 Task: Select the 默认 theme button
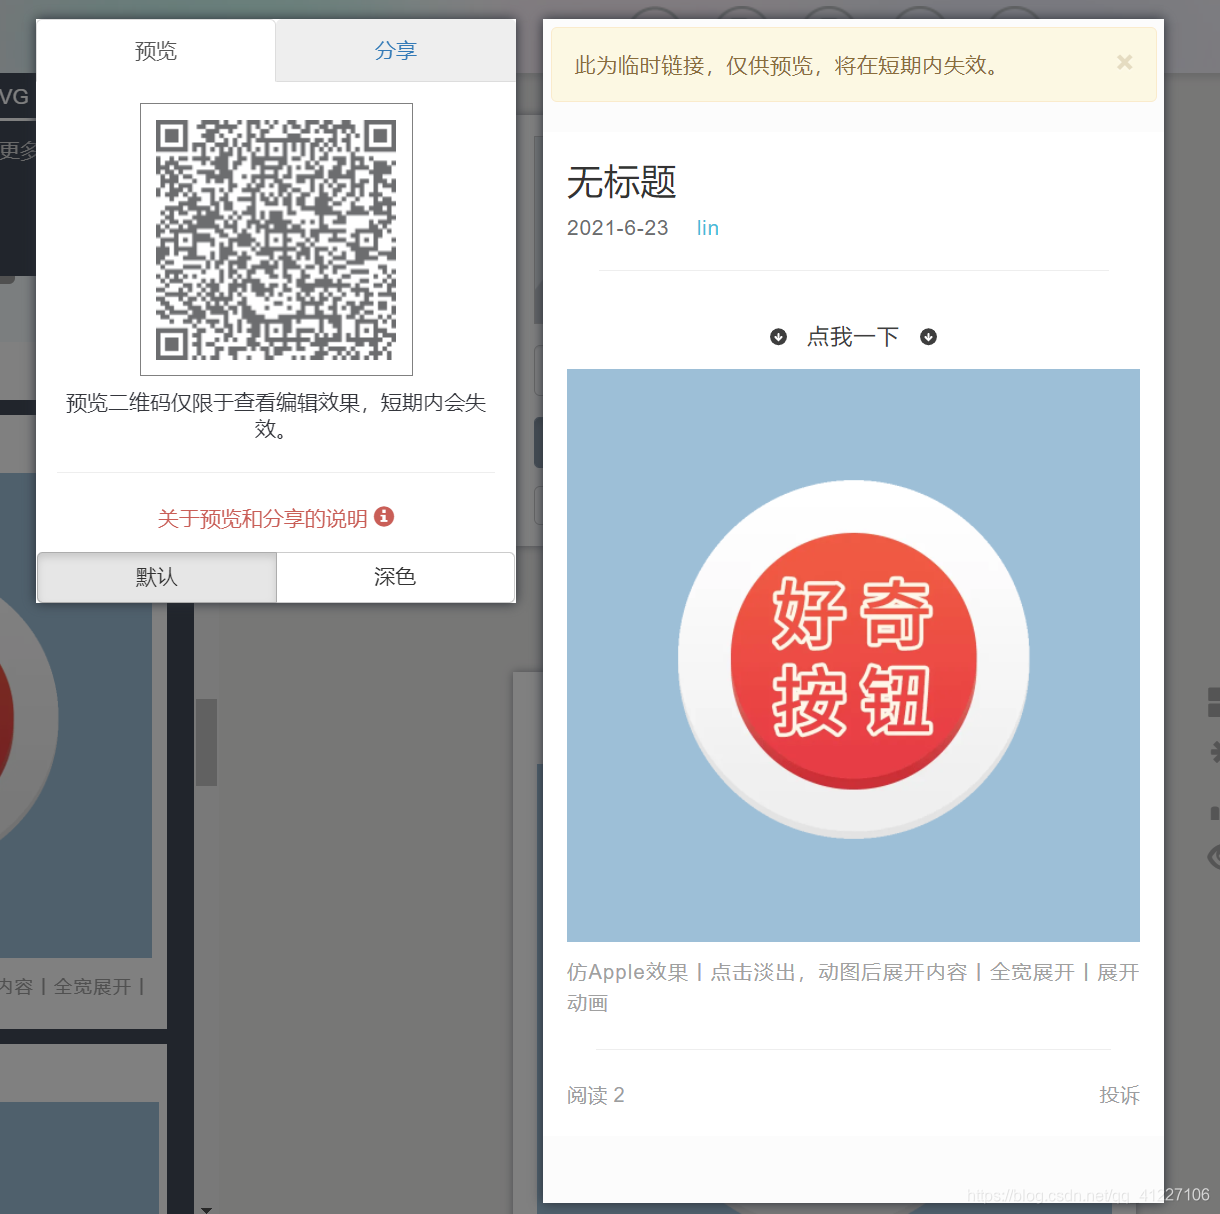click(157, 577)
